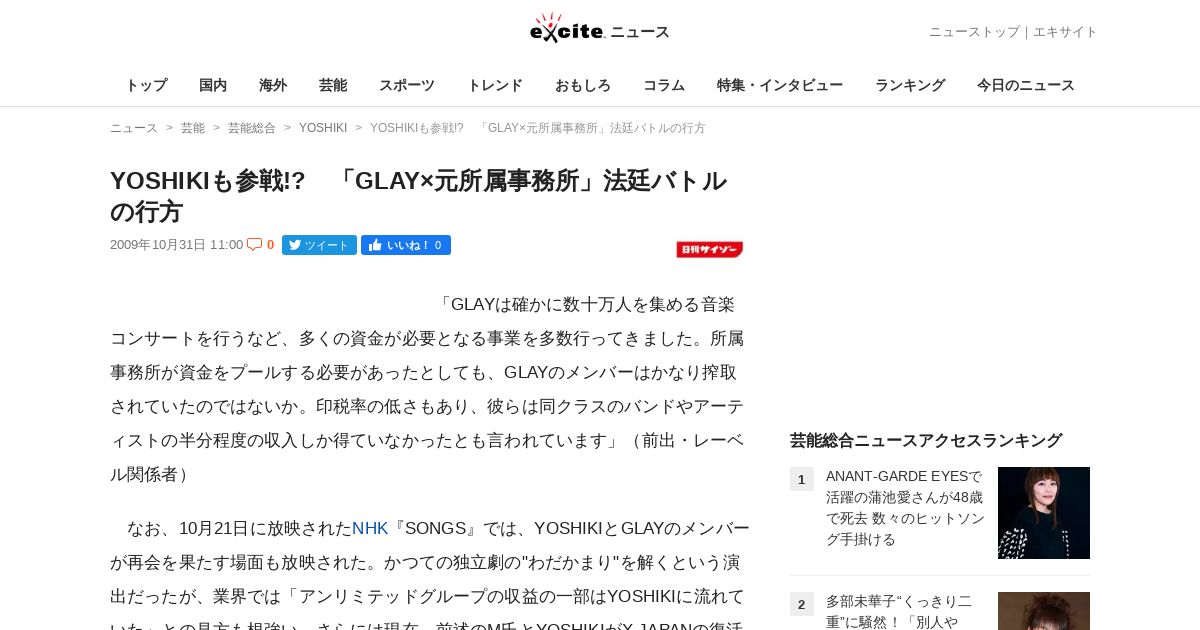The image size is (1200, 630).
Task: Open the 芸能 nav item
Action: pos(333,85)
